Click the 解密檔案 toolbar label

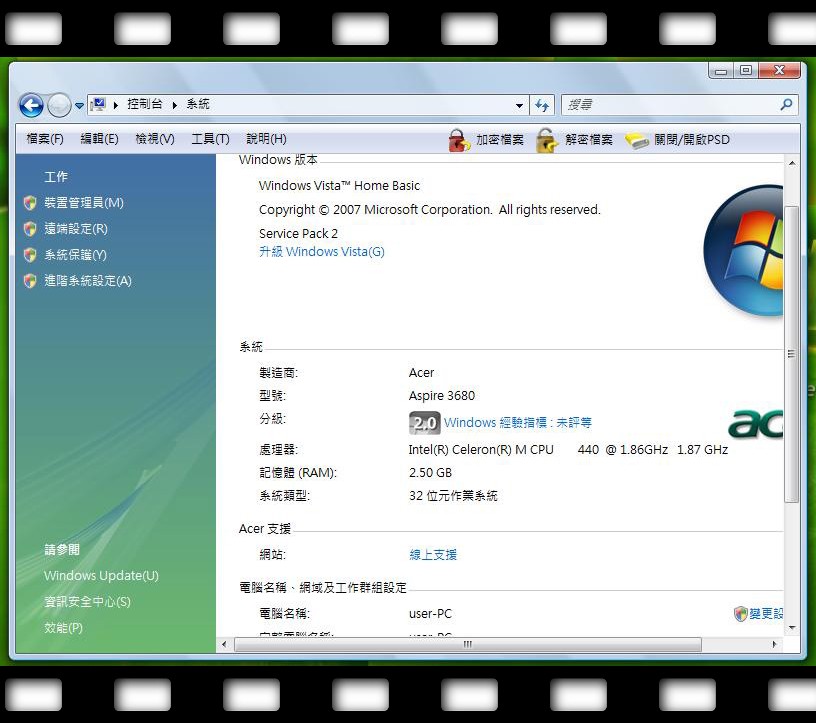(589, 139)
